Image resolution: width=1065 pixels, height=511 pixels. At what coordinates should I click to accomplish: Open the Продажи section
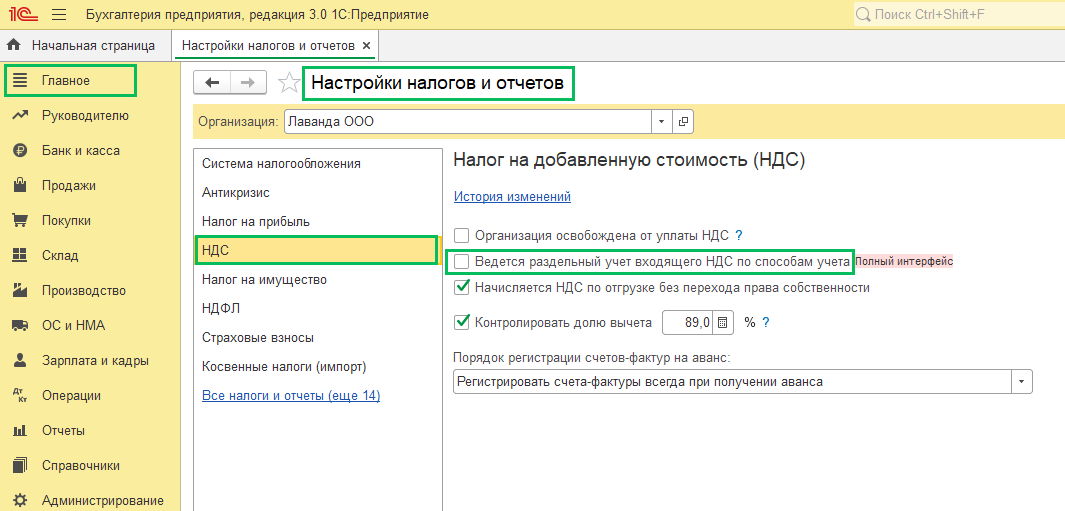(90, 186)
